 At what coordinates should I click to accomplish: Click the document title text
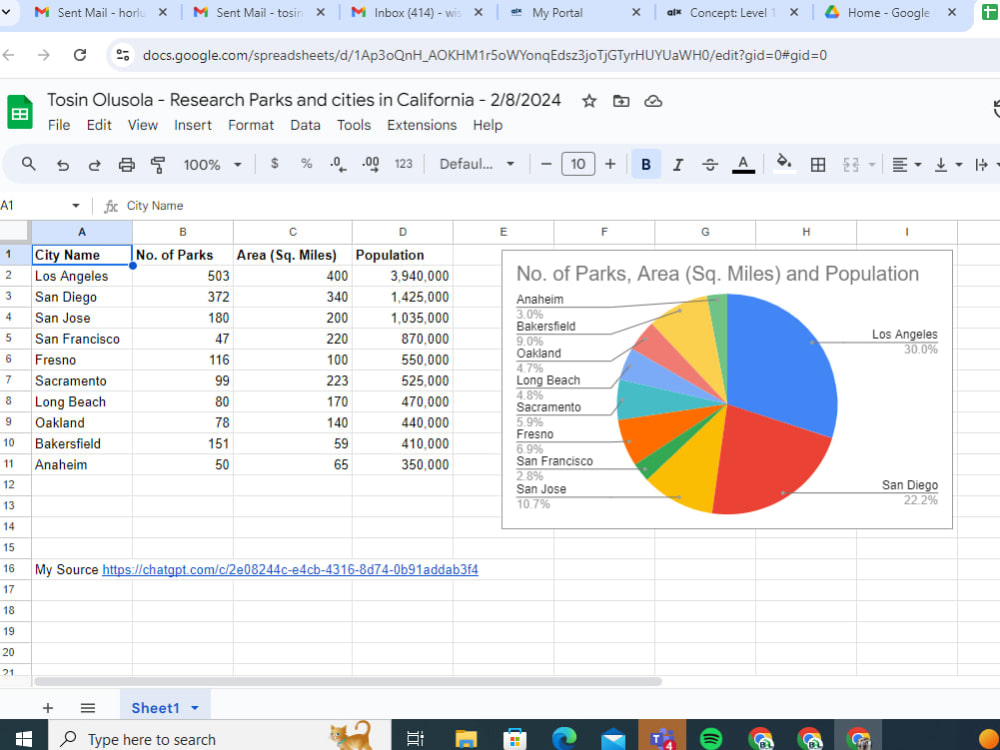pos(304,100)
